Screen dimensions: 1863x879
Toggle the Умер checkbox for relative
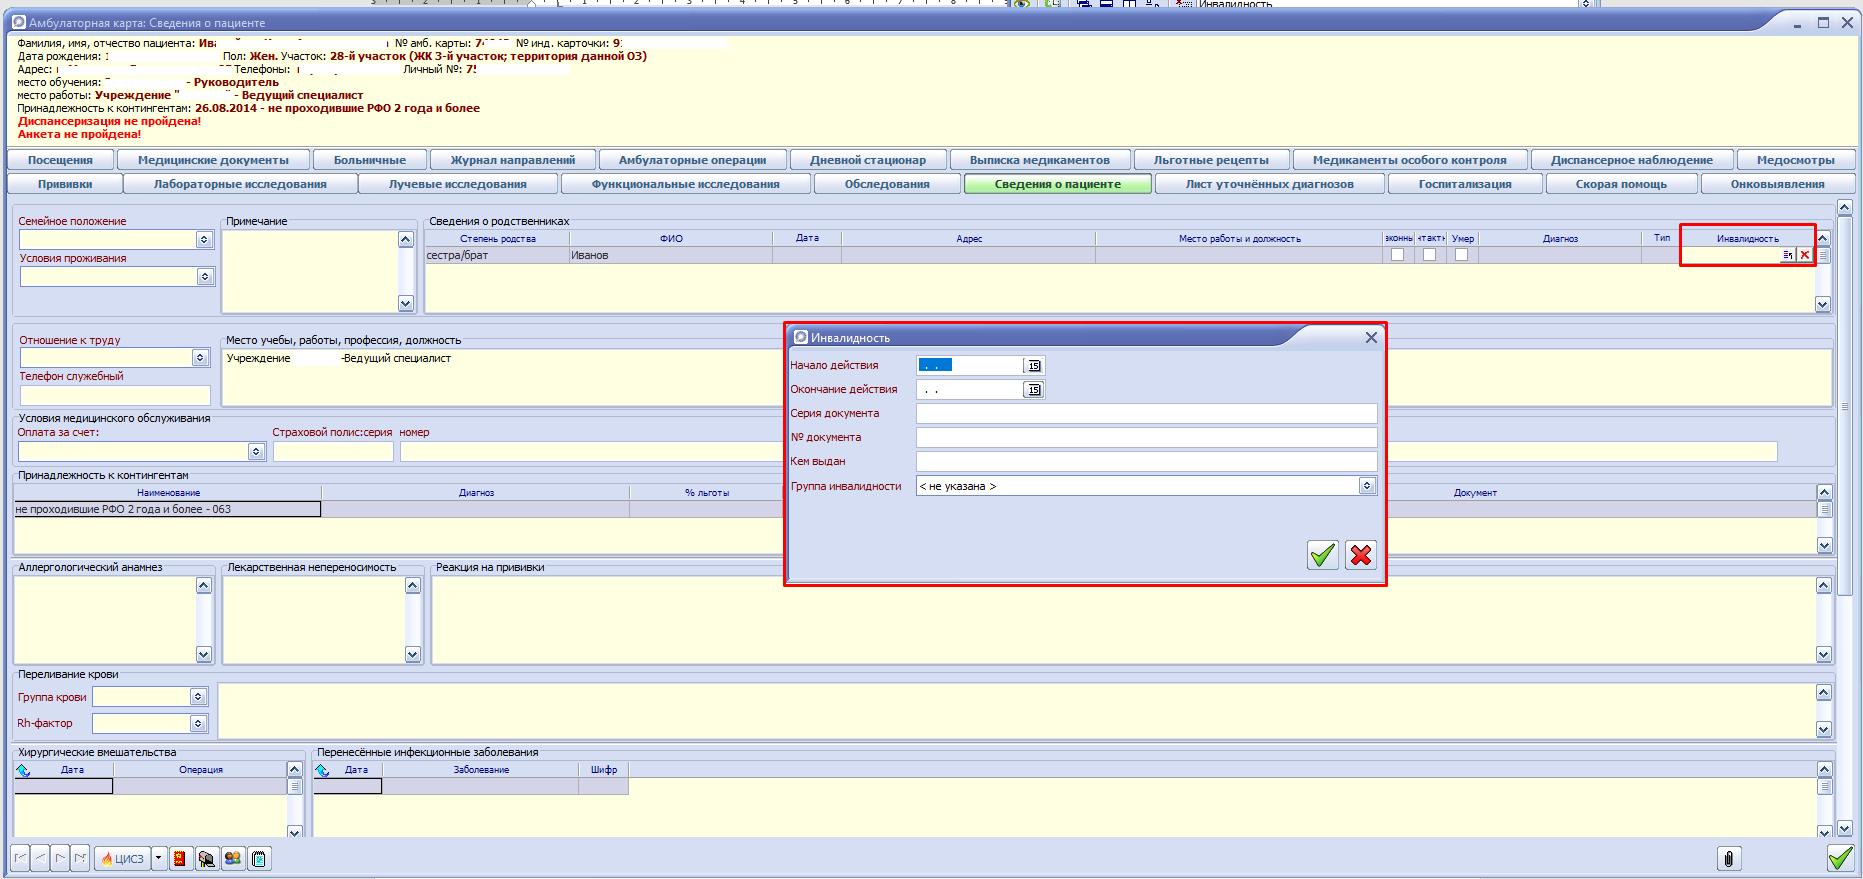tap(1461, 255)
